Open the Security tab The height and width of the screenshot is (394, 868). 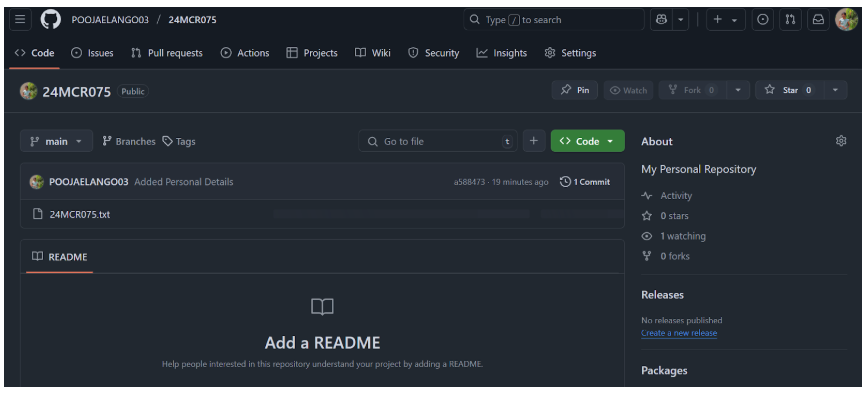point(433,53)
